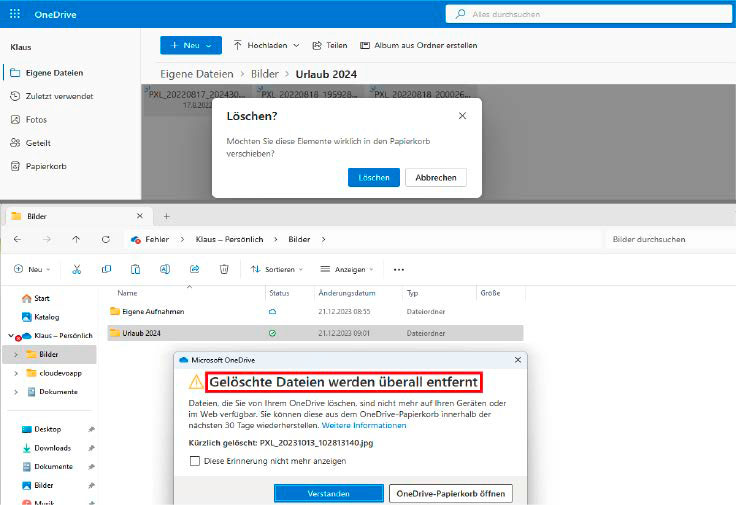Close the Microsoft OneDrive dialog
This screenshot has height=505, width=736.
coord(518,360)
